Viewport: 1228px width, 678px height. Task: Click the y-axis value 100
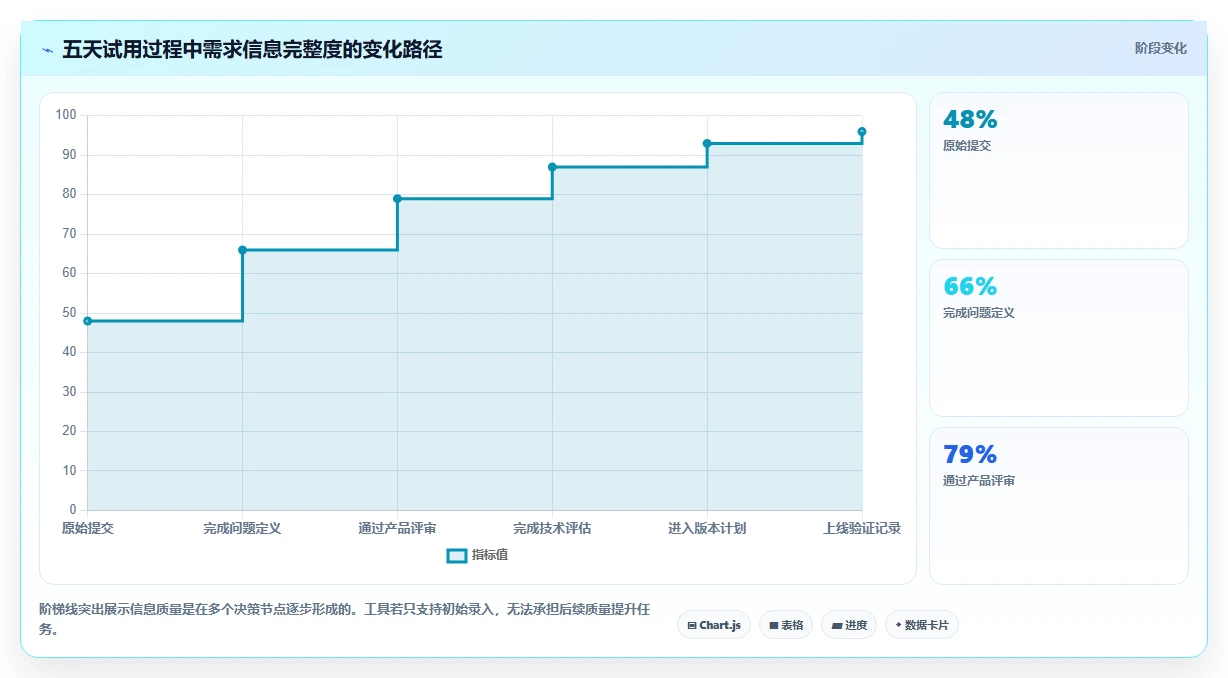click(66, 115)
